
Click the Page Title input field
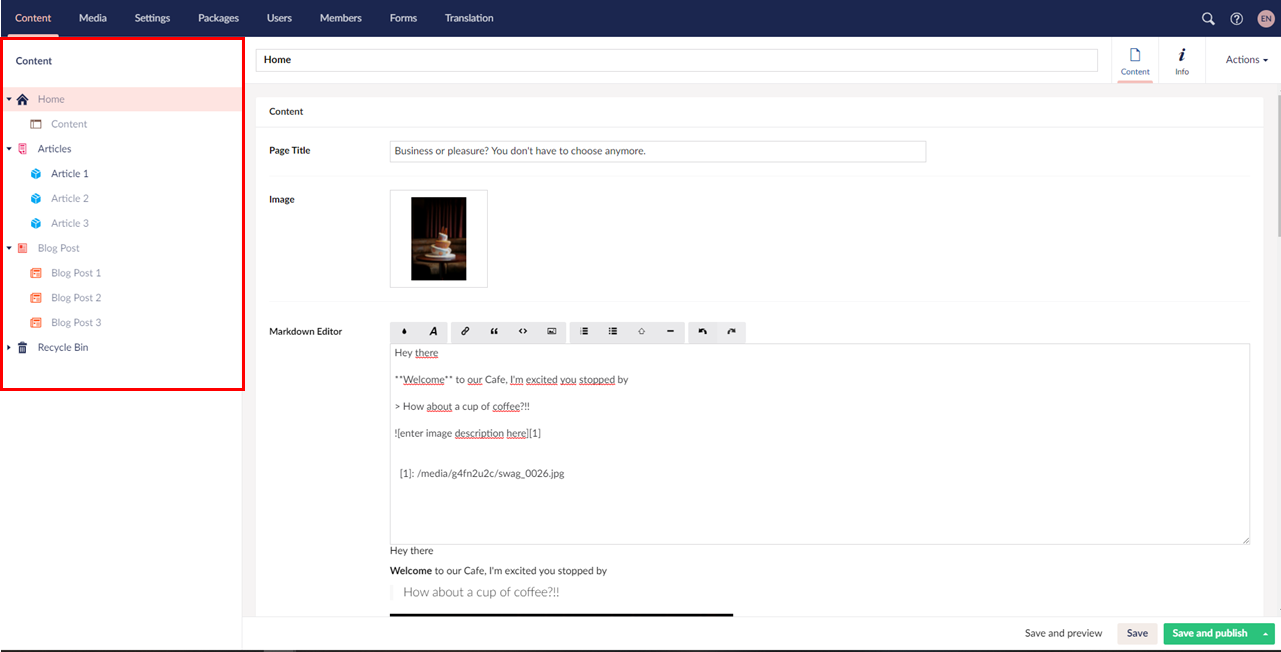657,151
